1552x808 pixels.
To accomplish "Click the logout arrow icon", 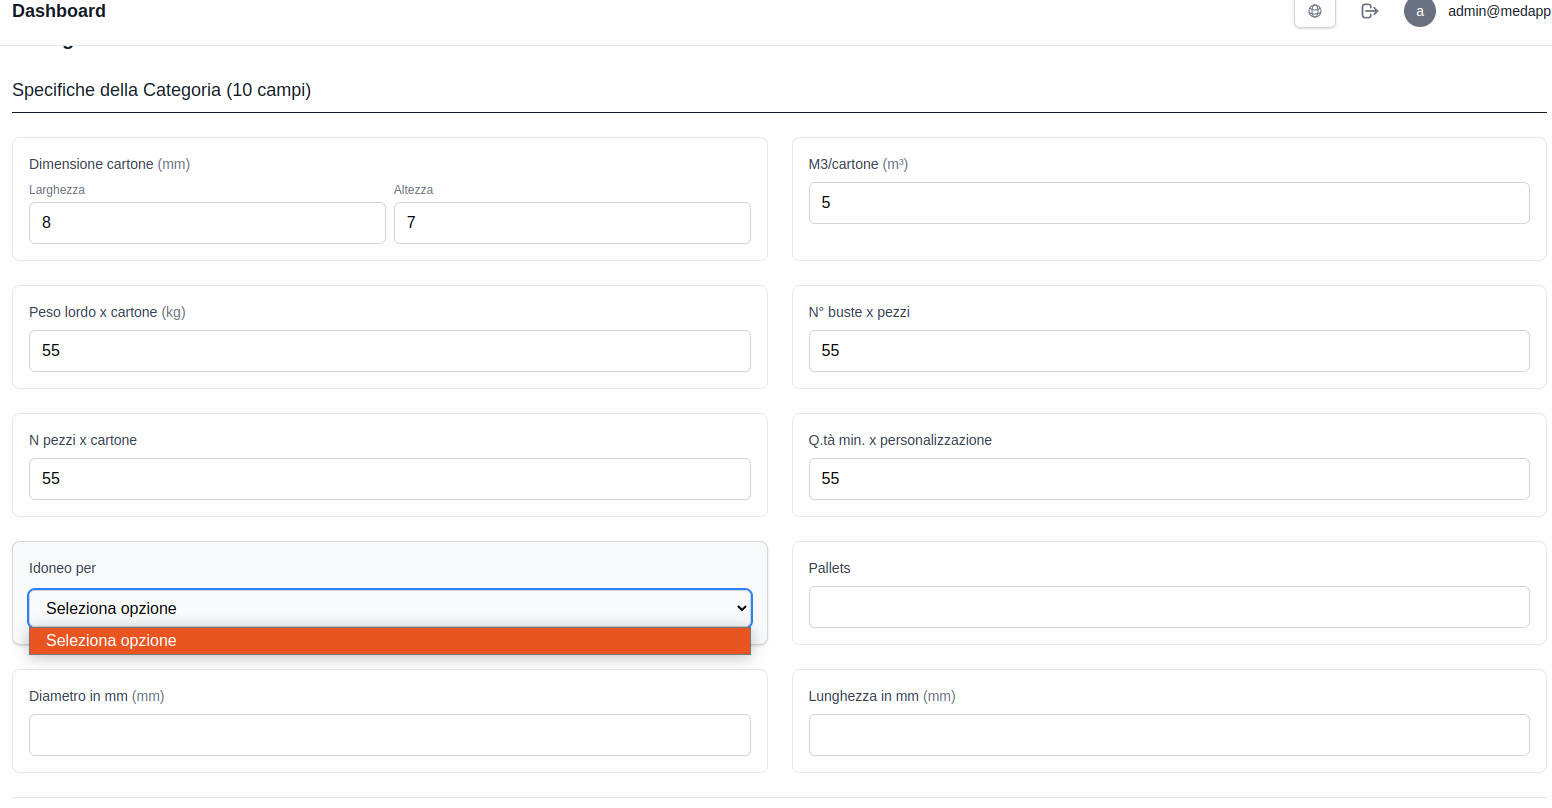I will (1369, 11).
